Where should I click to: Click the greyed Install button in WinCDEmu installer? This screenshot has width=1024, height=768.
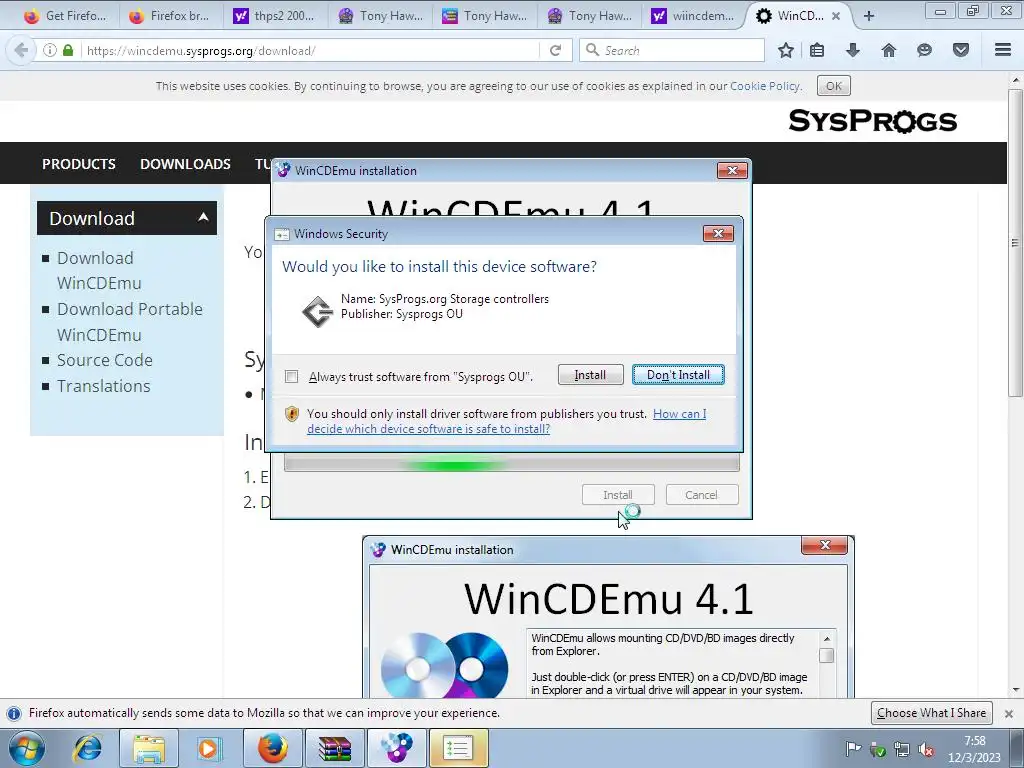[618, 495]
